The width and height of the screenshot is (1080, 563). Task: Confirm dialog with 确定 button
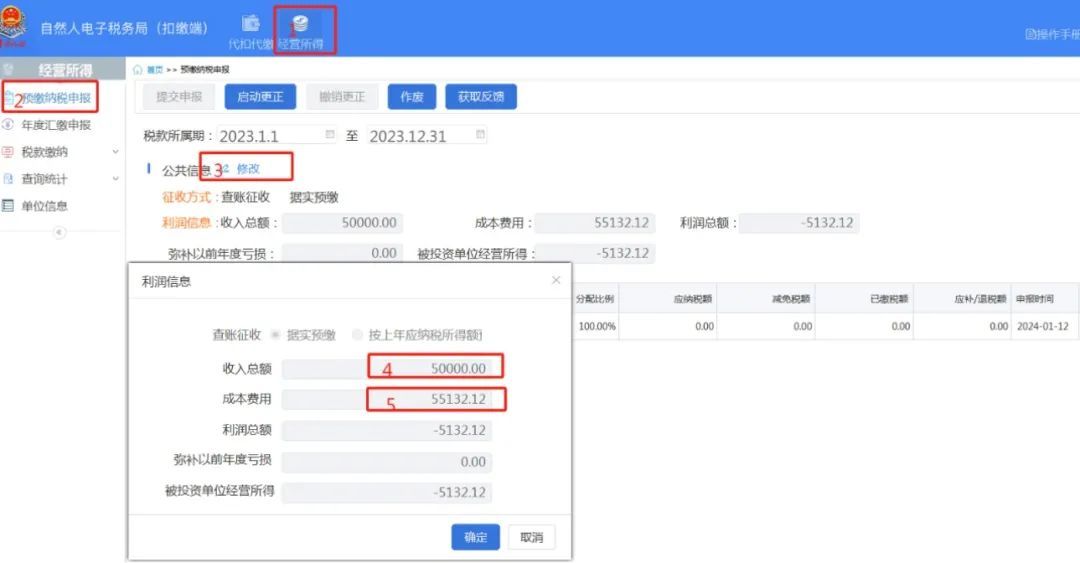475,537
